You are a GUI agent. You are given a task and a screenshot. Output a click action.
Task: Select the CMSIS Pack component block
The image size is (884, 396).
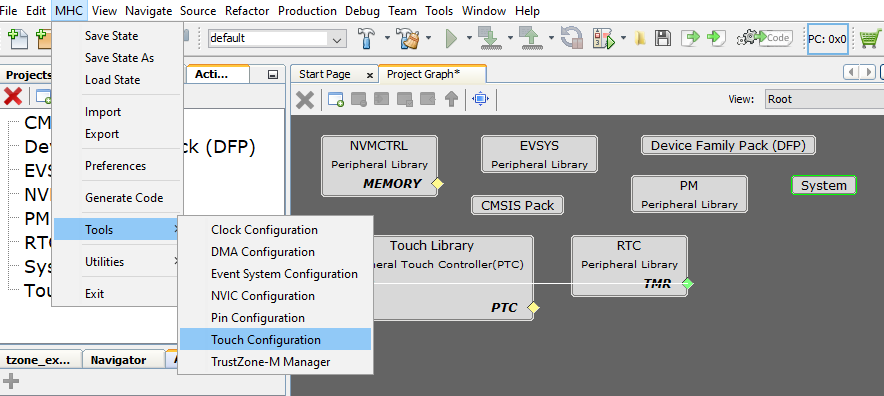517,205
